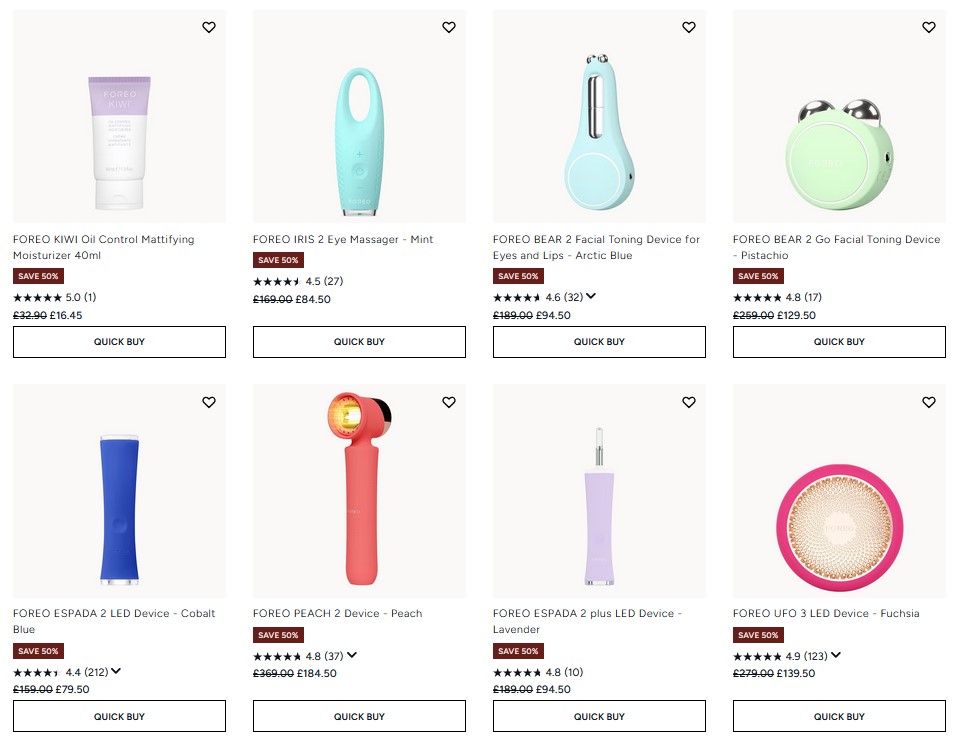
Task: Open the FOREO PEACH 2 product page
Action: pyautogui.click(x=336, y=613)
